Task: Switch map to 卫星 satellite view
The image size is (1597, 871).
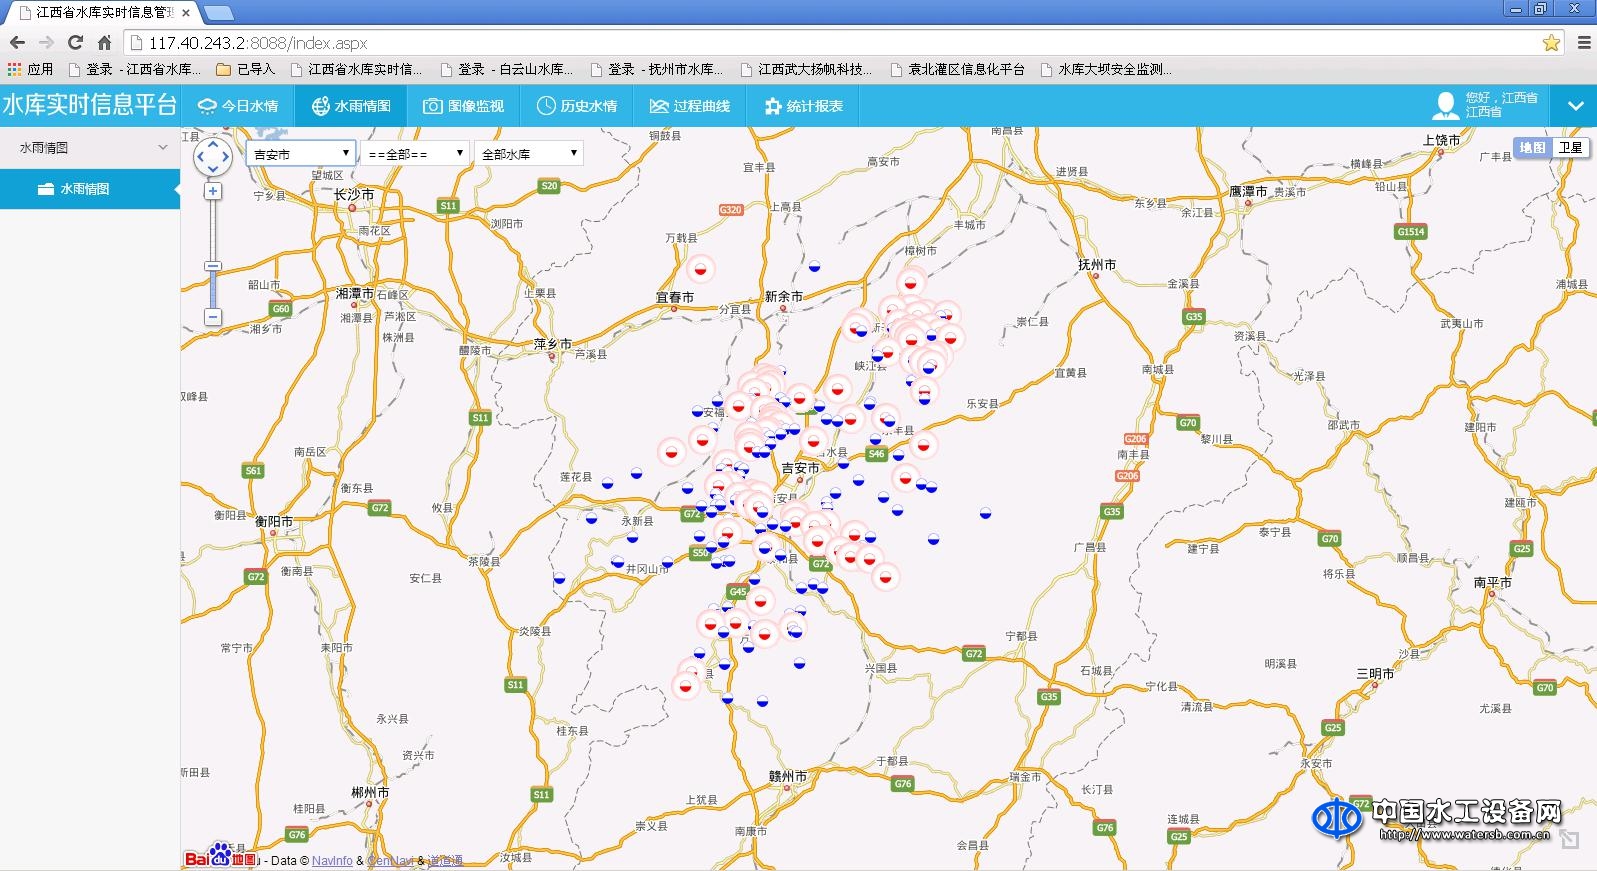Action: (1570, 148)
